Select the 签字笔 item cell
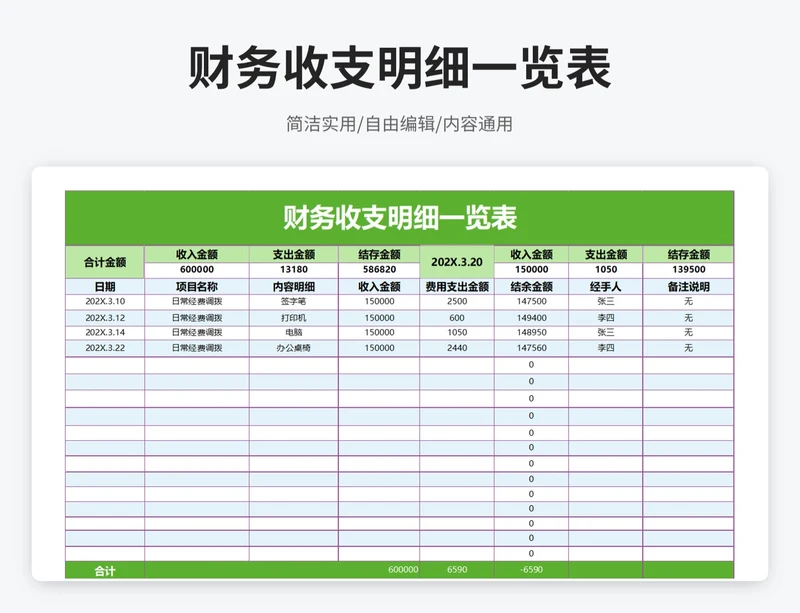800x613 pixels. tap(294, 302)
